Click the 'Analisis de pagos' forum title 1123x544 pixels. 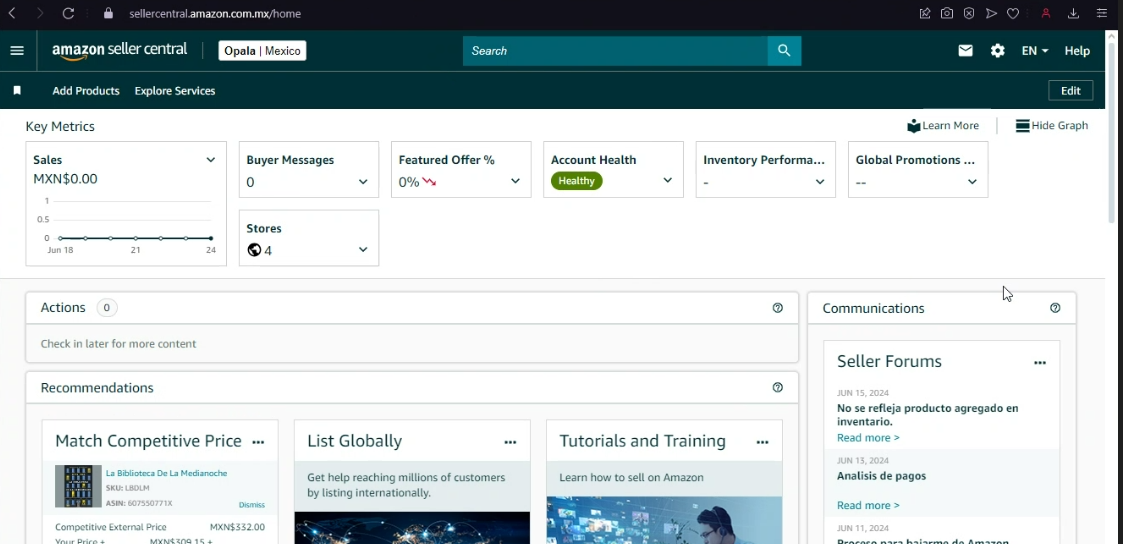881,476
